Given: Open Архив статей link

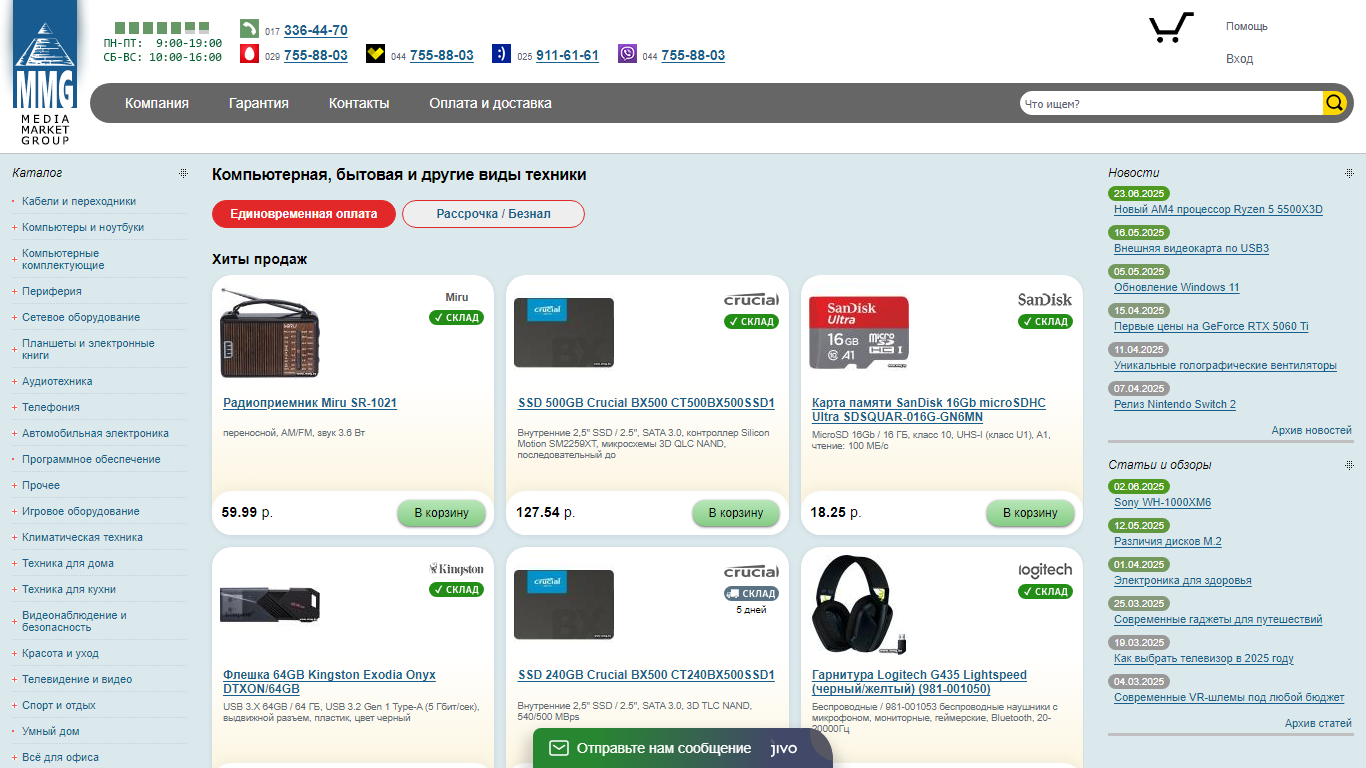Looking at the screenshot, I should point(1318,723).
